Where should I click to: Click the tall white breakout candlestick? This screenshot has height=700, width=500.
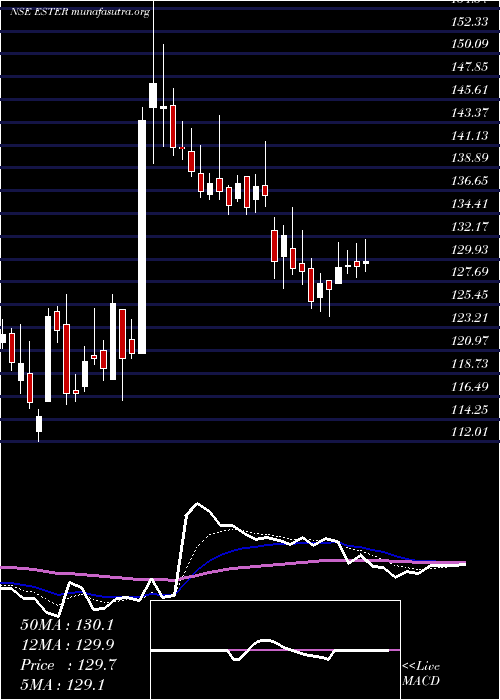[x=142, y=237]
